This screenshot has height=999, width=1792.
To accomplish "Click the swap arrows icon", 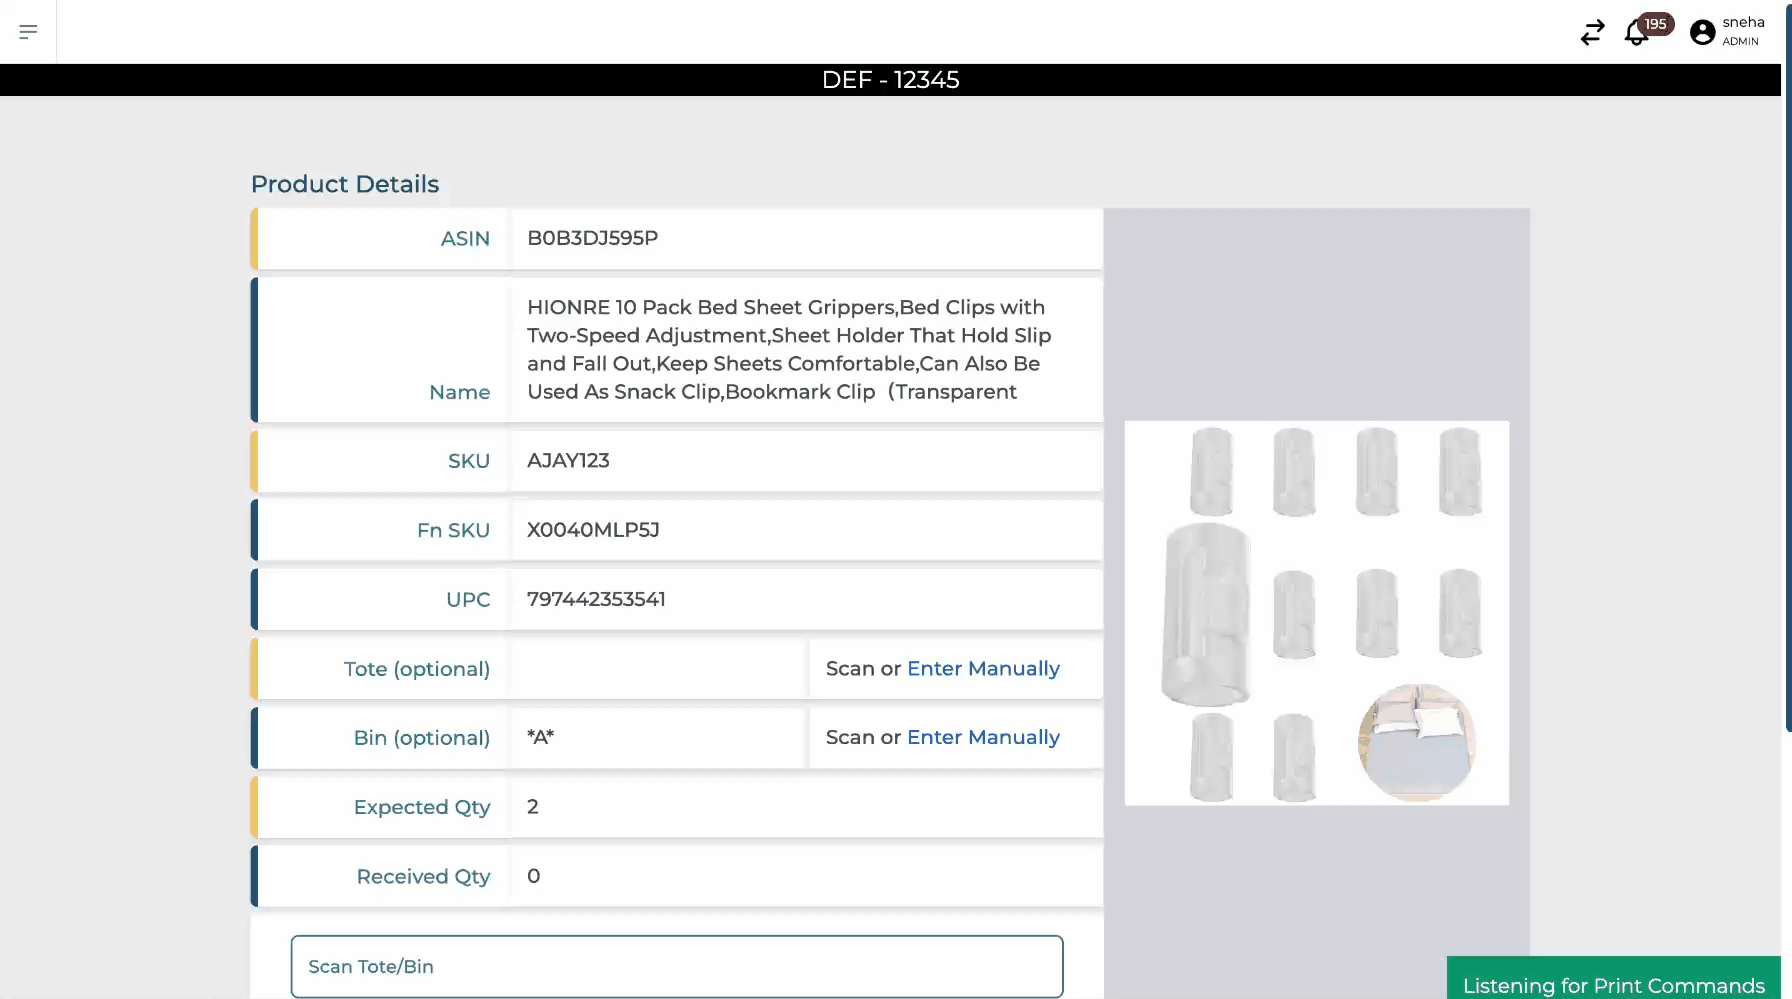I will [1592, 32].
